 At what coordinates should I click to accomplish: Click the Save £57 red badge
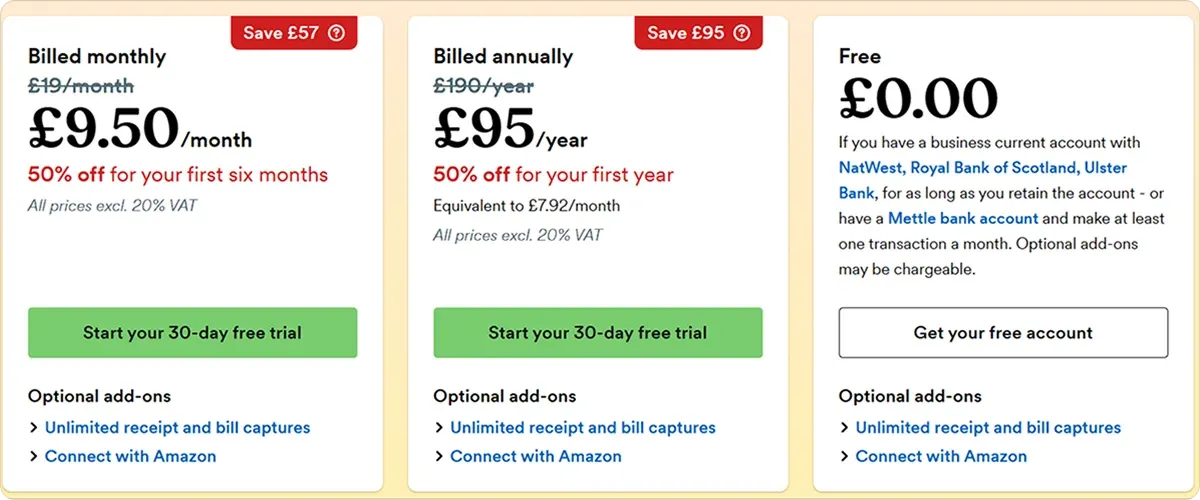[293, 33]
